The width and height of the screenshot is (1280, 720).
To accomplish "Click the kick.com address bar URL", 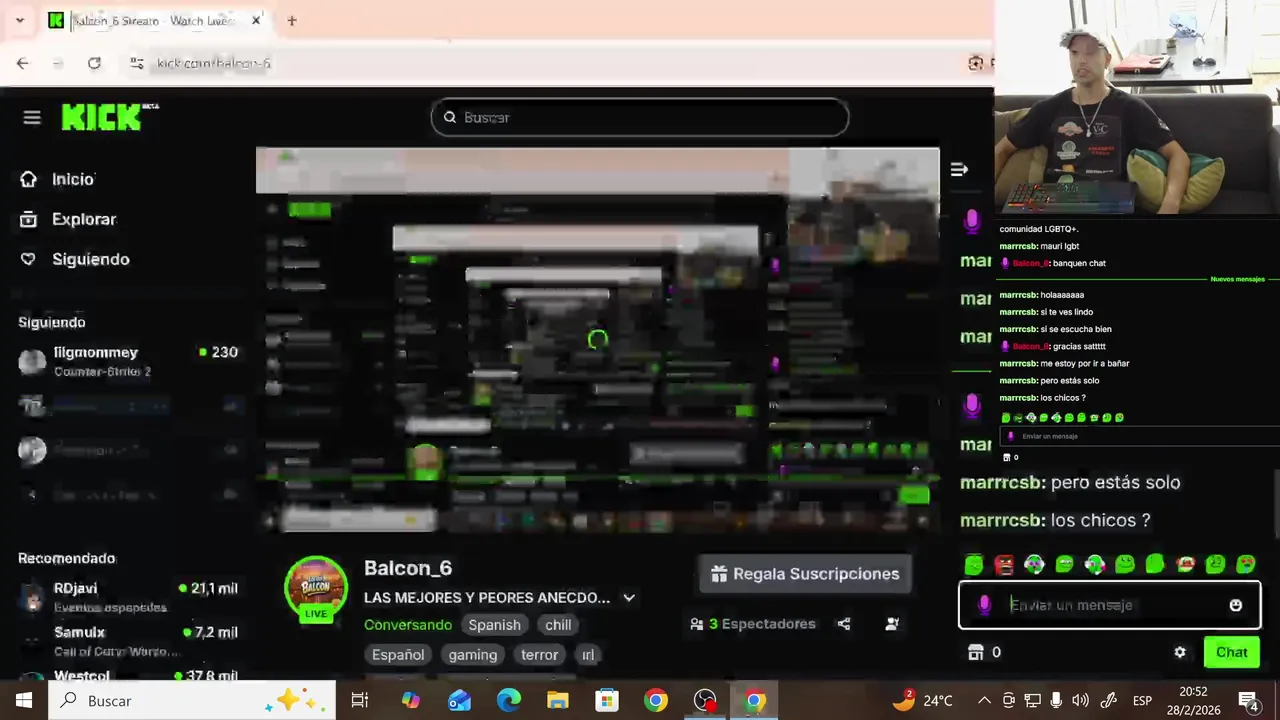I will [x=214, y=63].
